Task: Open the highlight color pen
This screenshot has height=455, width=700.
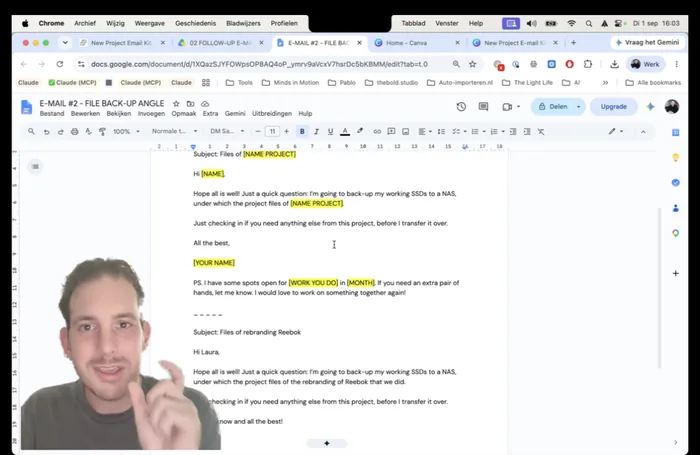Action: tap(360, 131)
